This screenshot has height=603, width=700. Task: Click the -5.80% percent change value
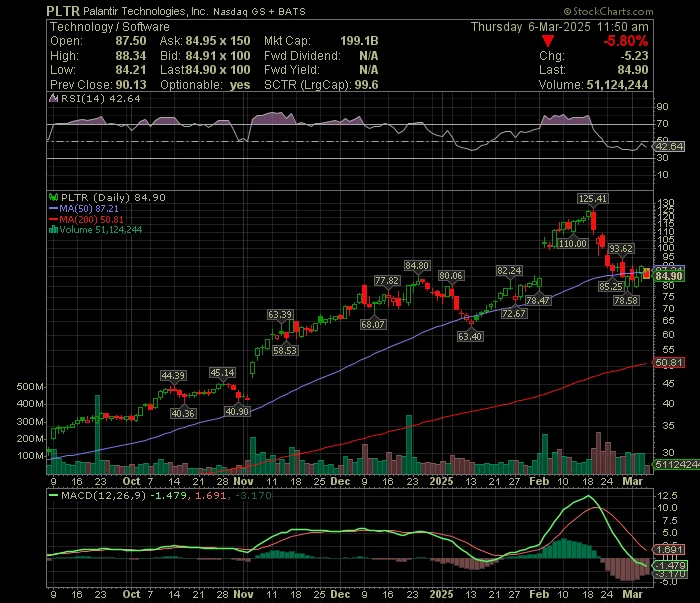coord(625,41)
